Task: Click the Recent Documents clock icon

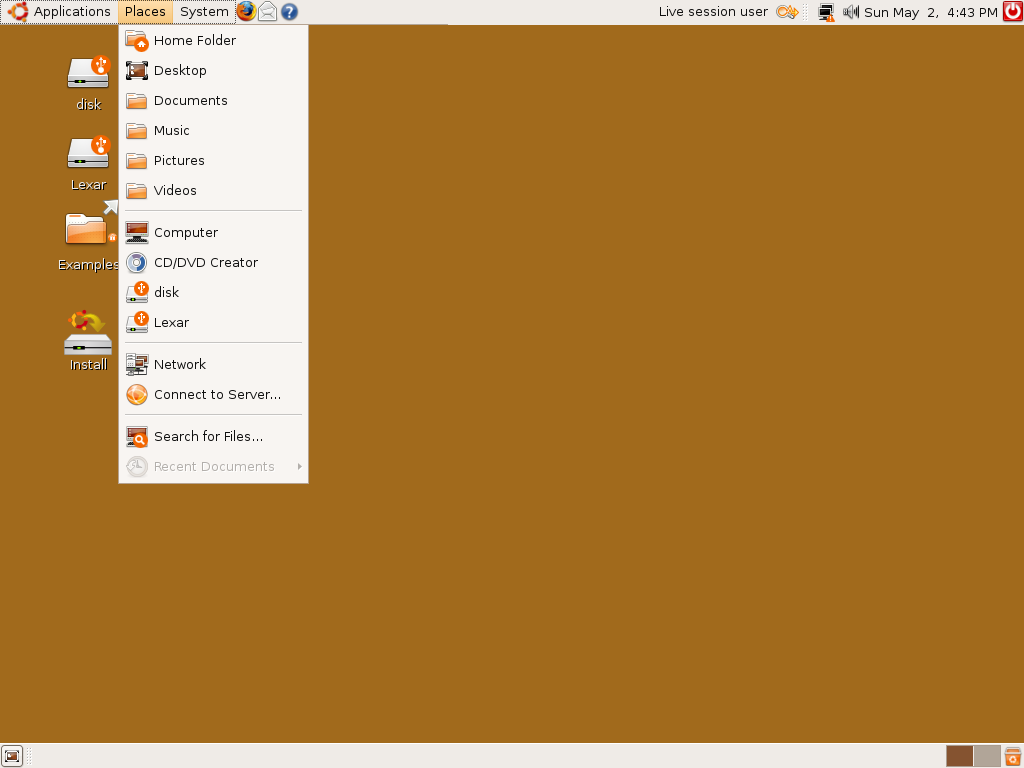Action: (x=137, y=466)
